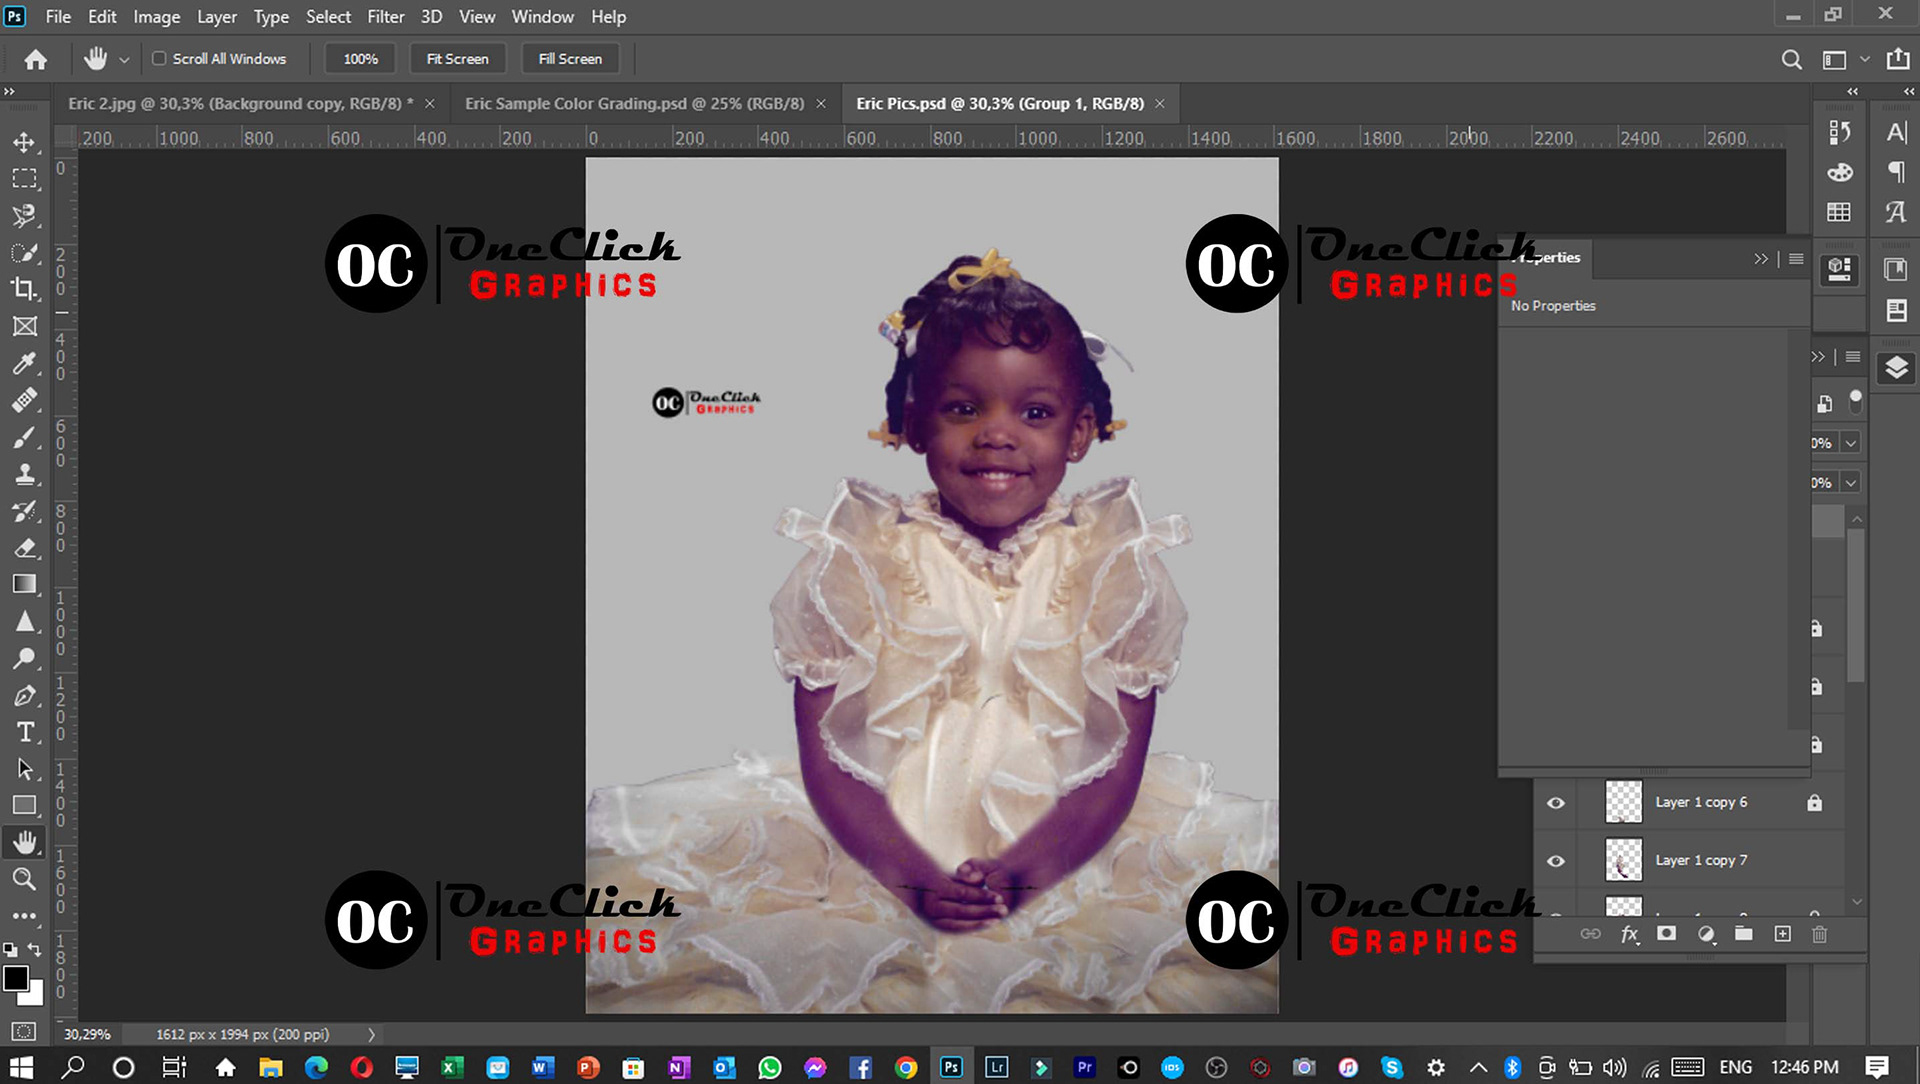
Task: Select the Frame tool
Action: 24,326
